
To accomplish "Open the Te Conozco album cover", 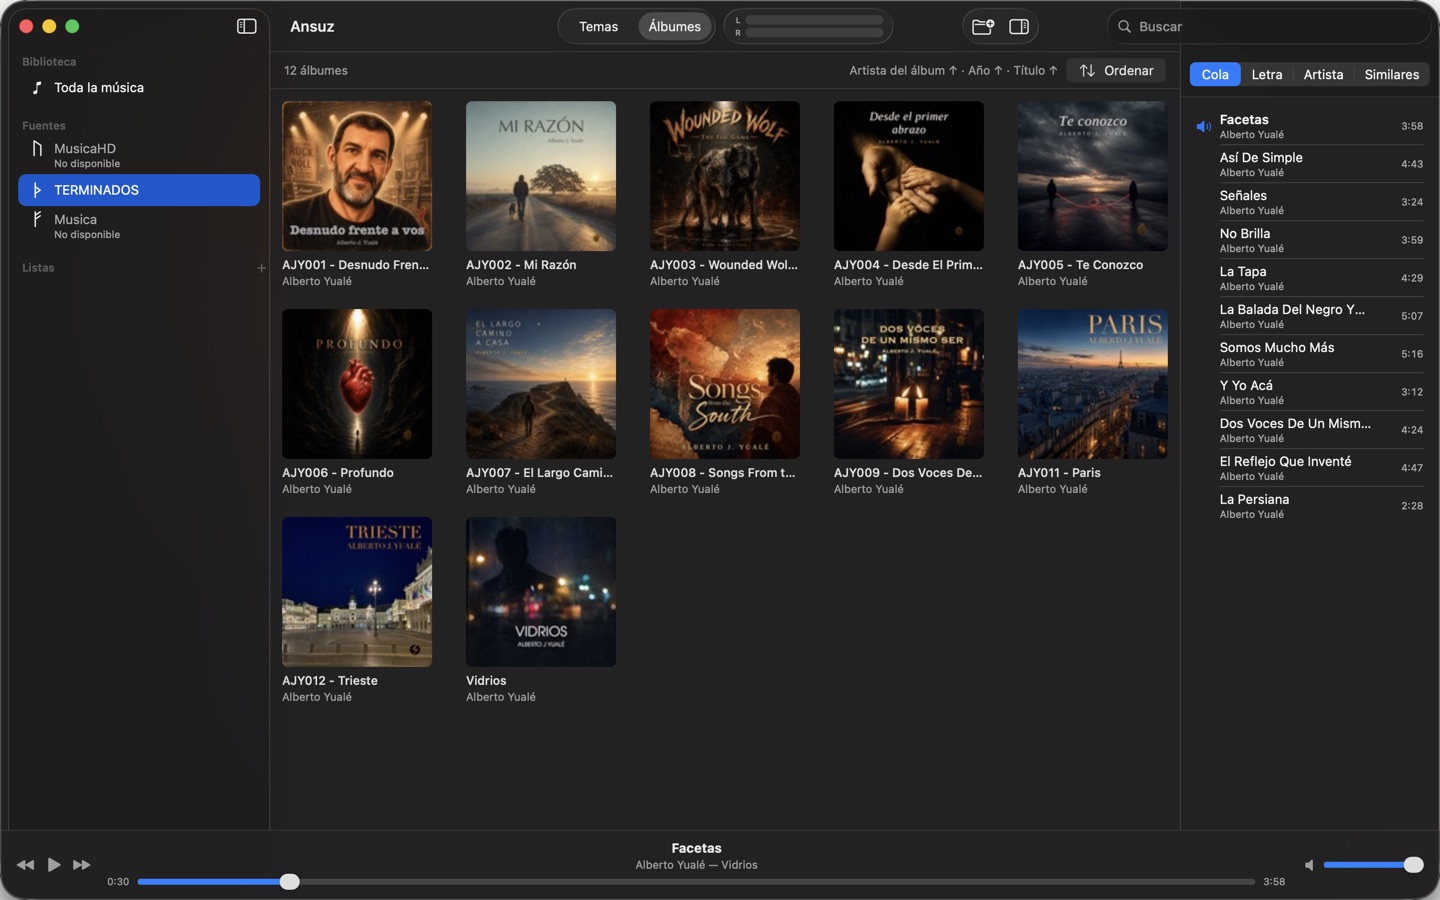I will pyautogui.click(x=1093, y=176).
